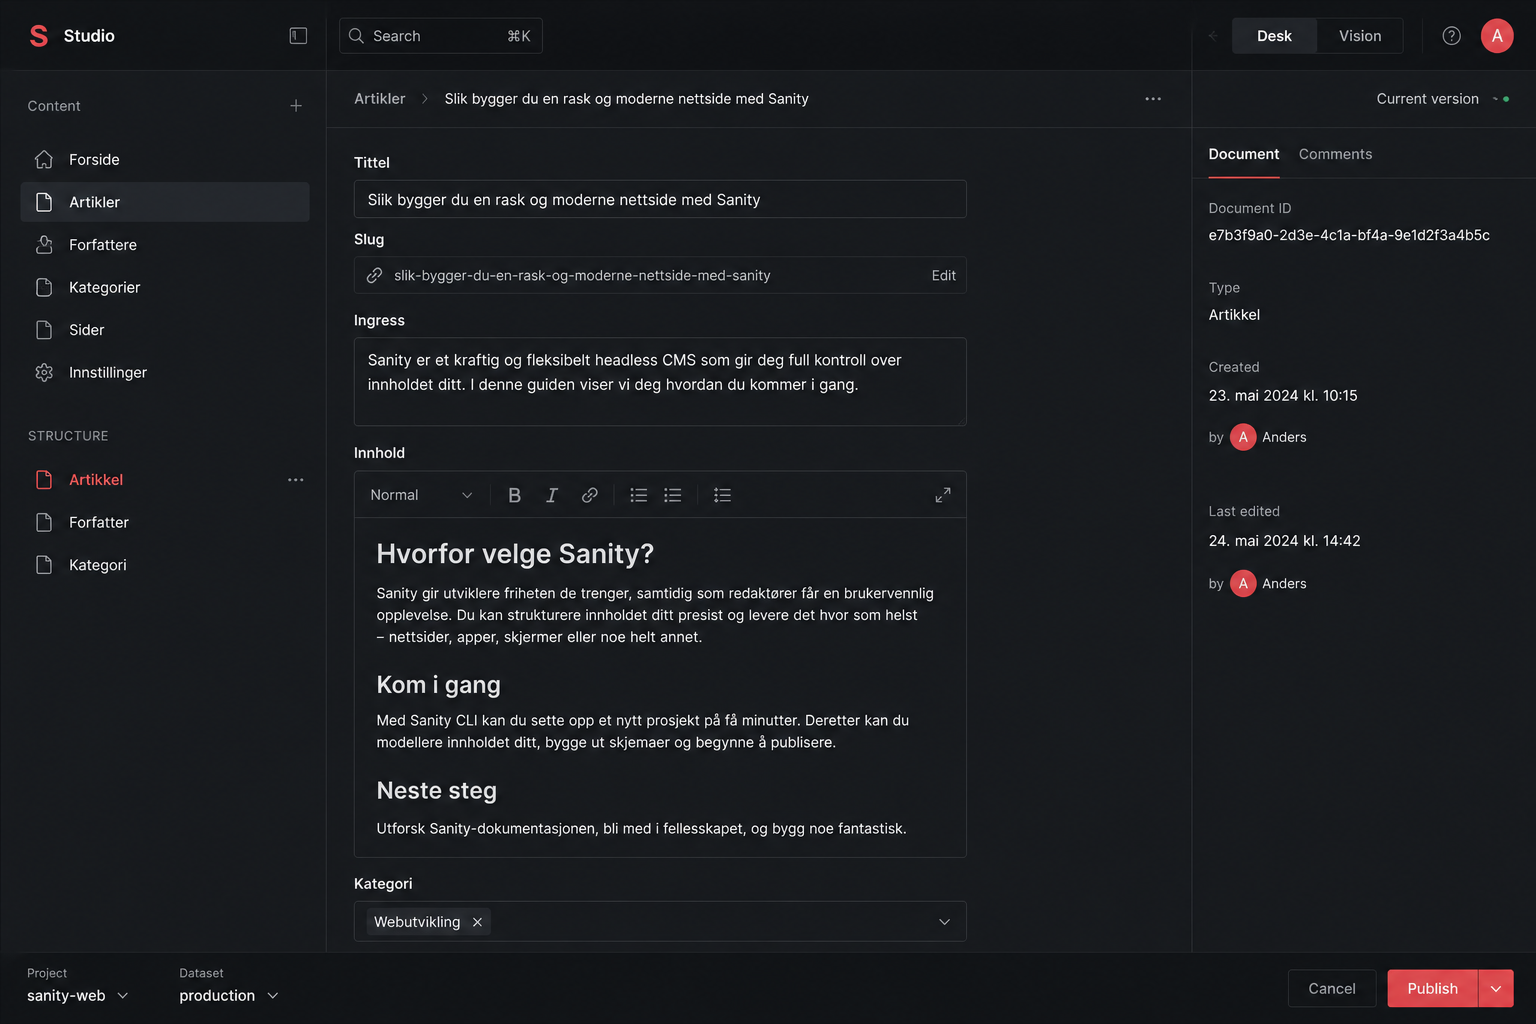This screenshot has width=1536, height=1024.
Task: Toggle bold formatting in the Innhold toolbar
Action: point(514,495)
